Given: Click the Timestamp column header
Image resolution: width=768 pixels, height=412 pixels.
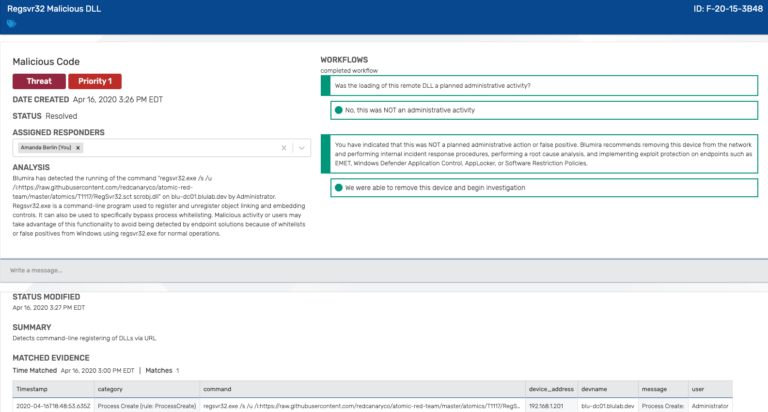Looking at the screenshot, I should click(x=53, y=389).
